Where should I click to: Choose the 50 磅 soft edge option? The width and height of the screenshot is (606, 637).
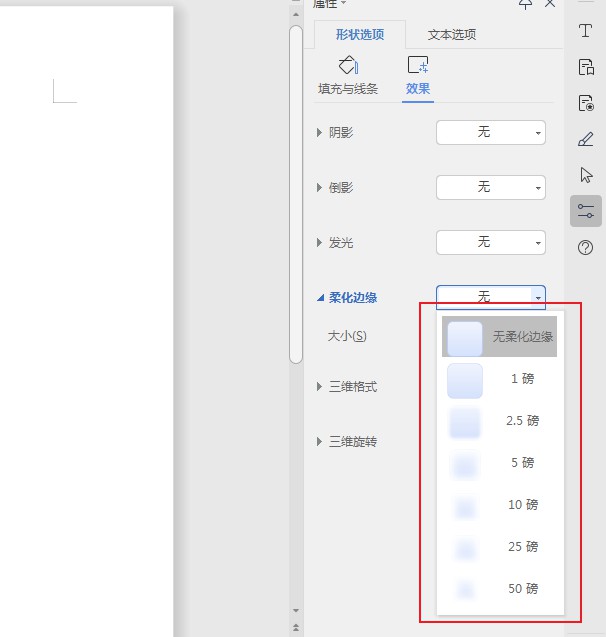pos(499,589)
